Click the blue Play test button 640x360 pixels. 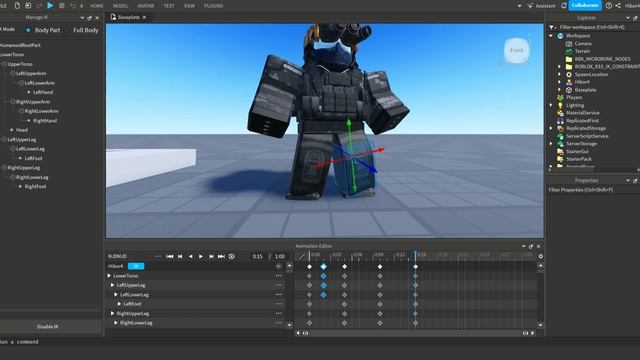(50, 6)
